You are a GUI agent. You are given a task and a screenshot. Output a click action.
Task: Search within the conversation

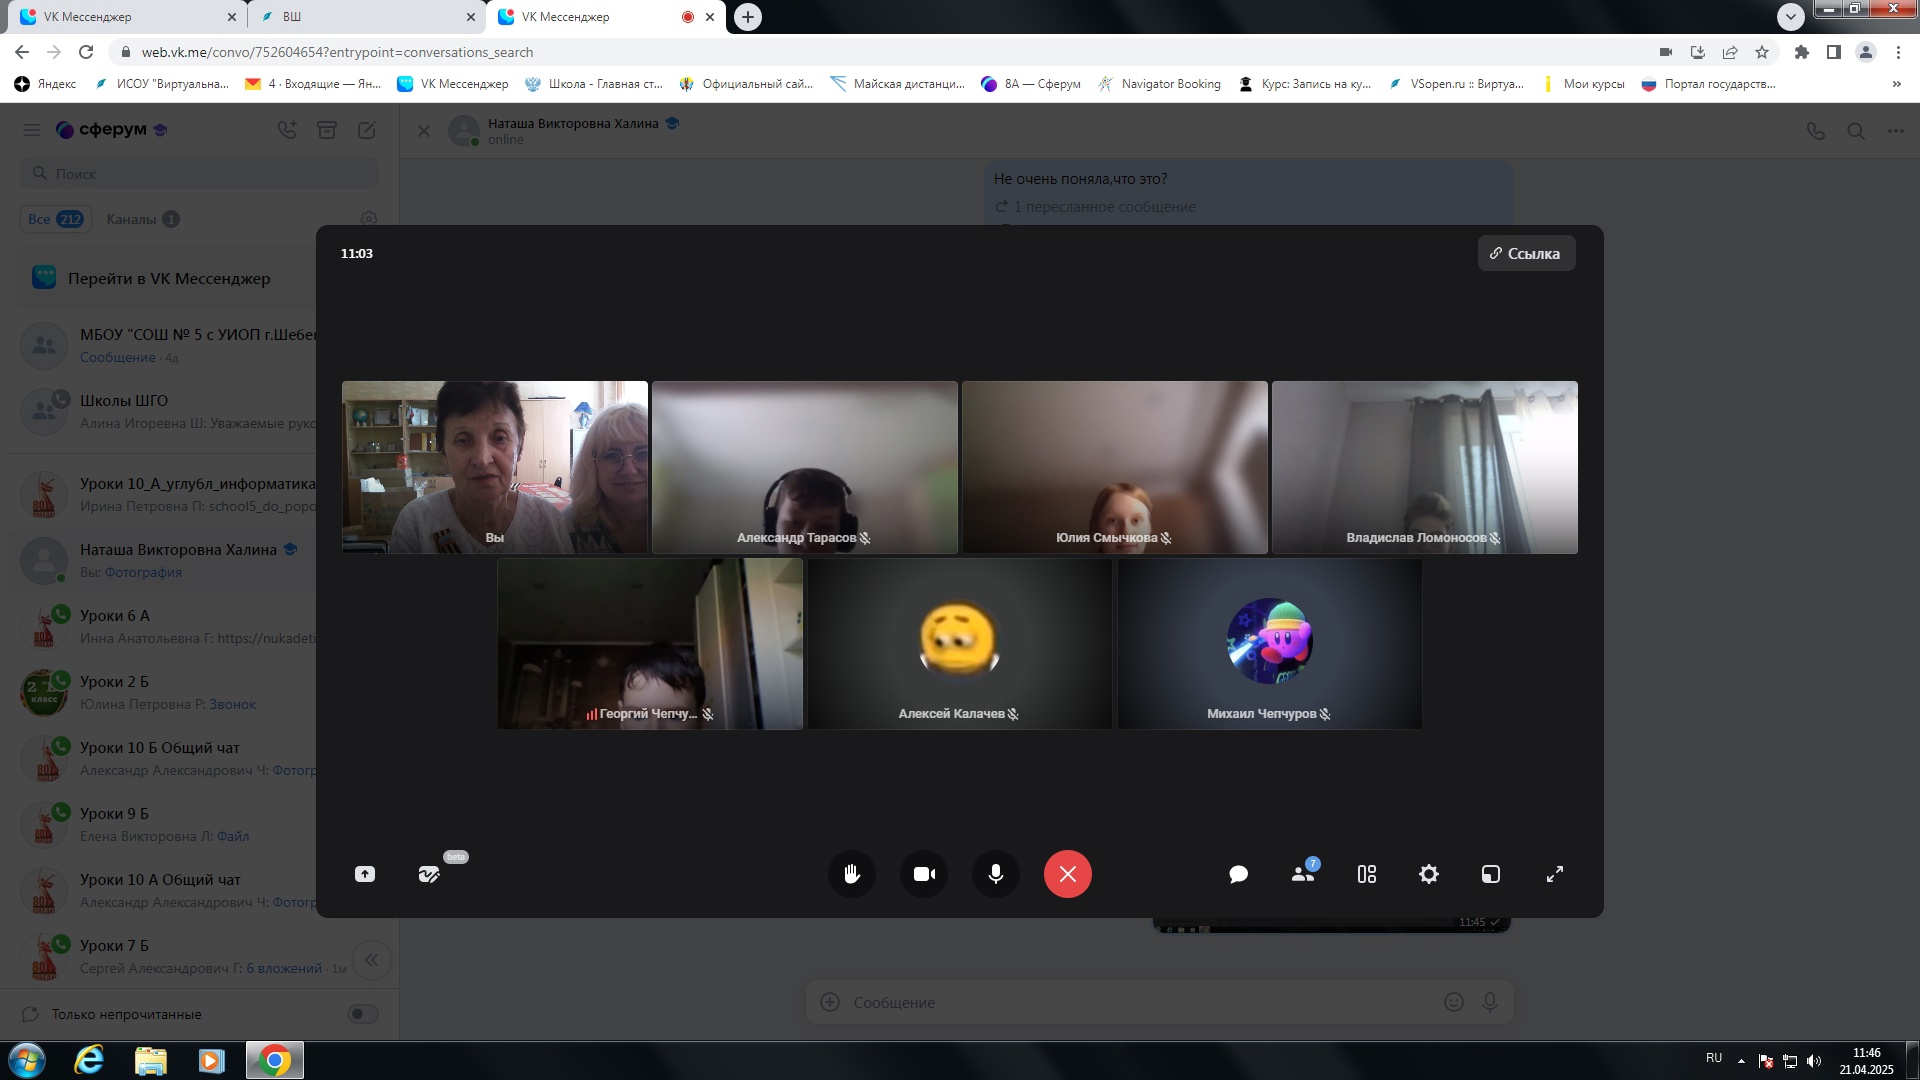point(1856,131)
